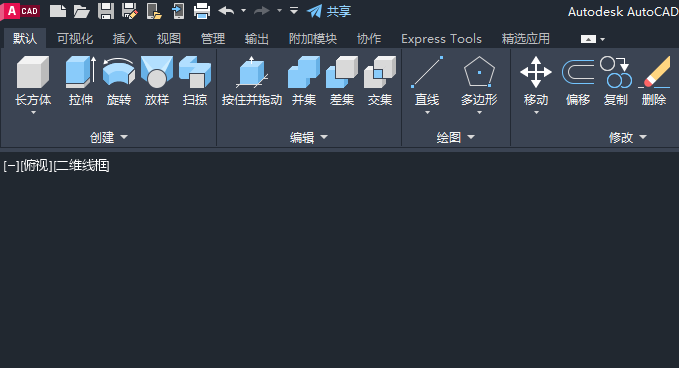The width and height of the screenshot is (679, 368).
Task: Expand the 多边形 dropdown arrow
Action: (479, 113)
